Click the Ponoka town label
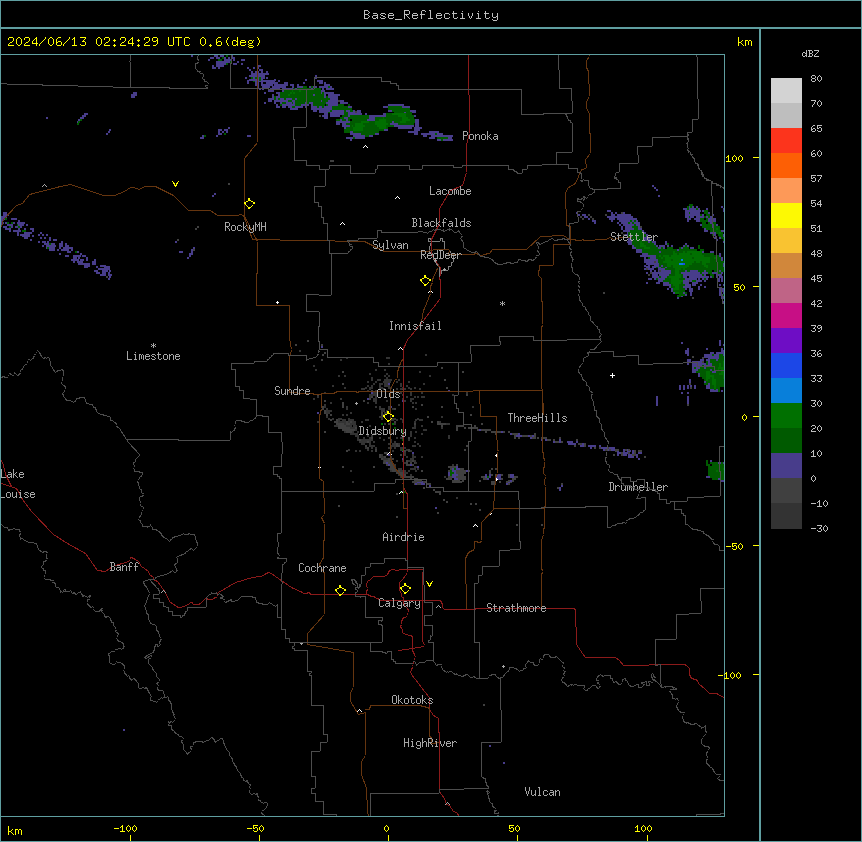This screenshot has width=862, height=842. tap(480, 136)
